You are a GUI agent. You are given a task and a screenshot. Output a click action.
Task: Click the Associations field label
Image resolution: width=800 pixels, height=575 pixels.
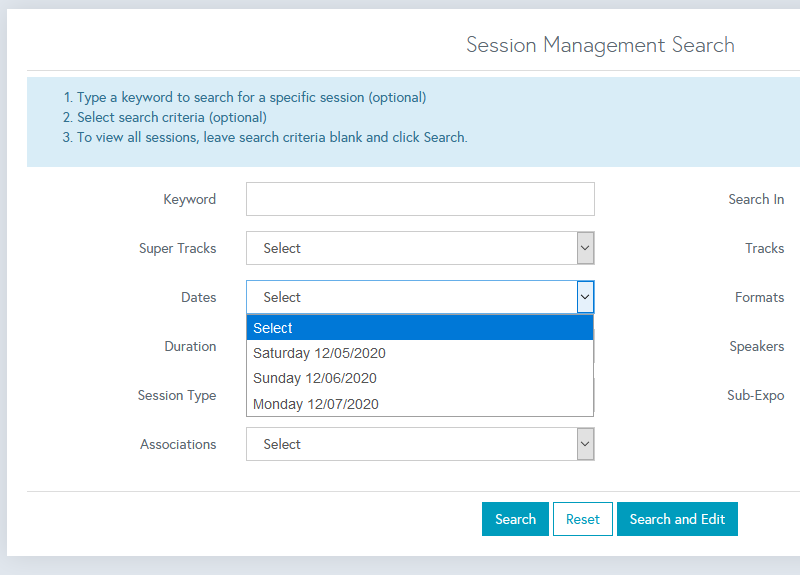(178, 444)
